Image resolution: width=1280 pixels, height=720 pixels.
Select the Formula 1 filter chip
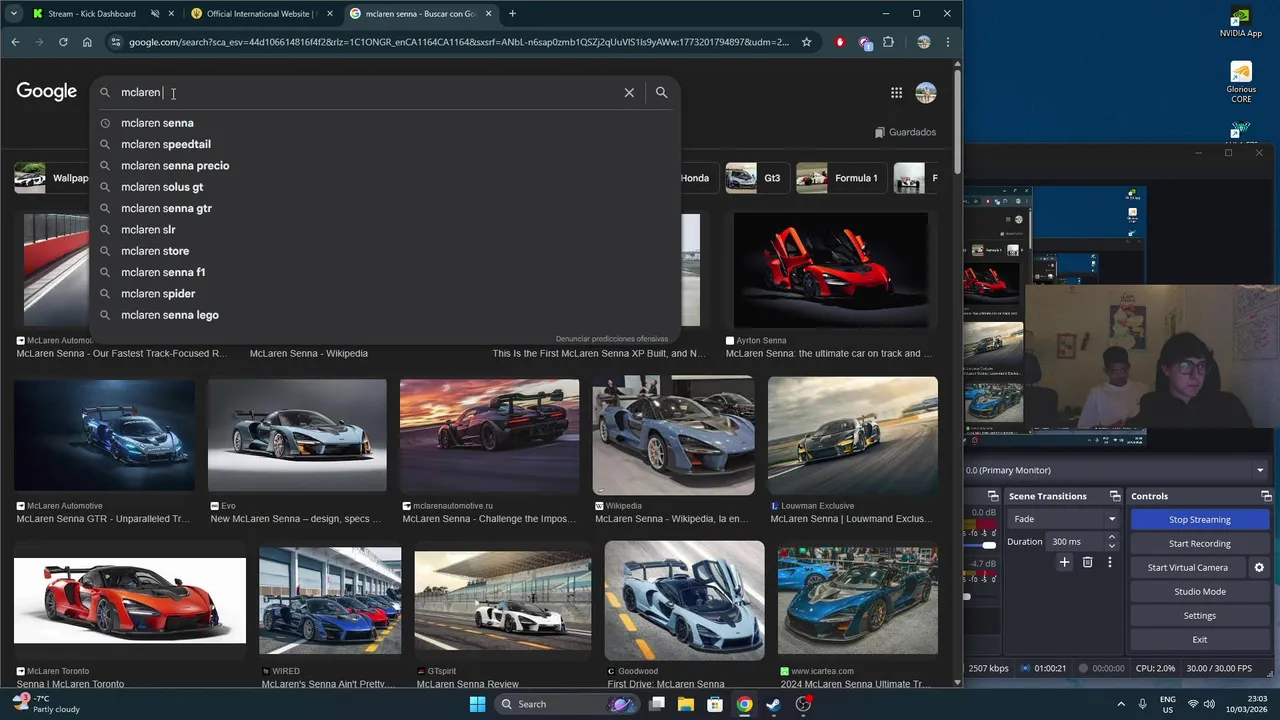pyautogui.click(x=841, y=178)
